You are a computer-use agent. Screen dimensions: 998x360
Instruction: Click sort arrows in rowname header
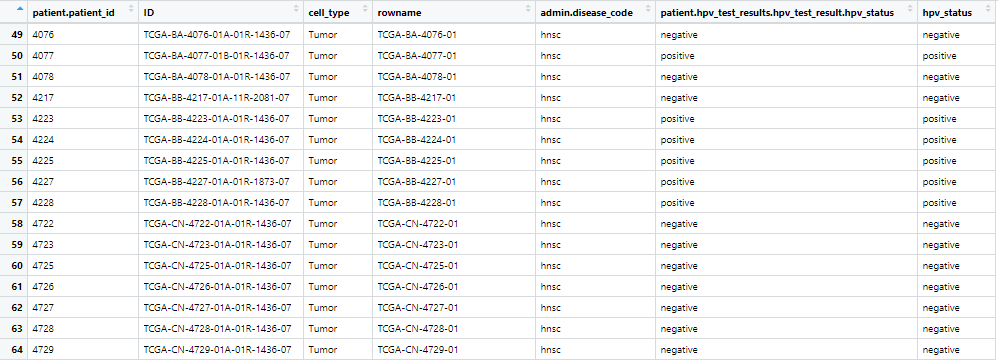[528, 10]
